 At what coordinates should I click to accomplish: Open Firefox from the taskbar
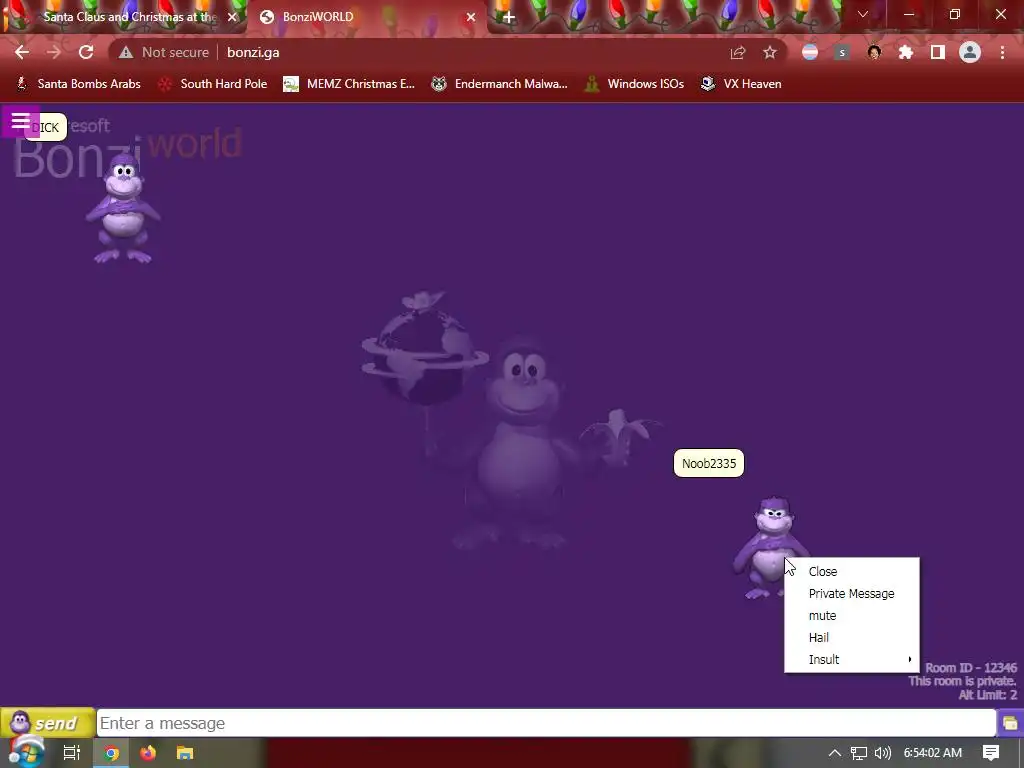click(x=148, y=753)
